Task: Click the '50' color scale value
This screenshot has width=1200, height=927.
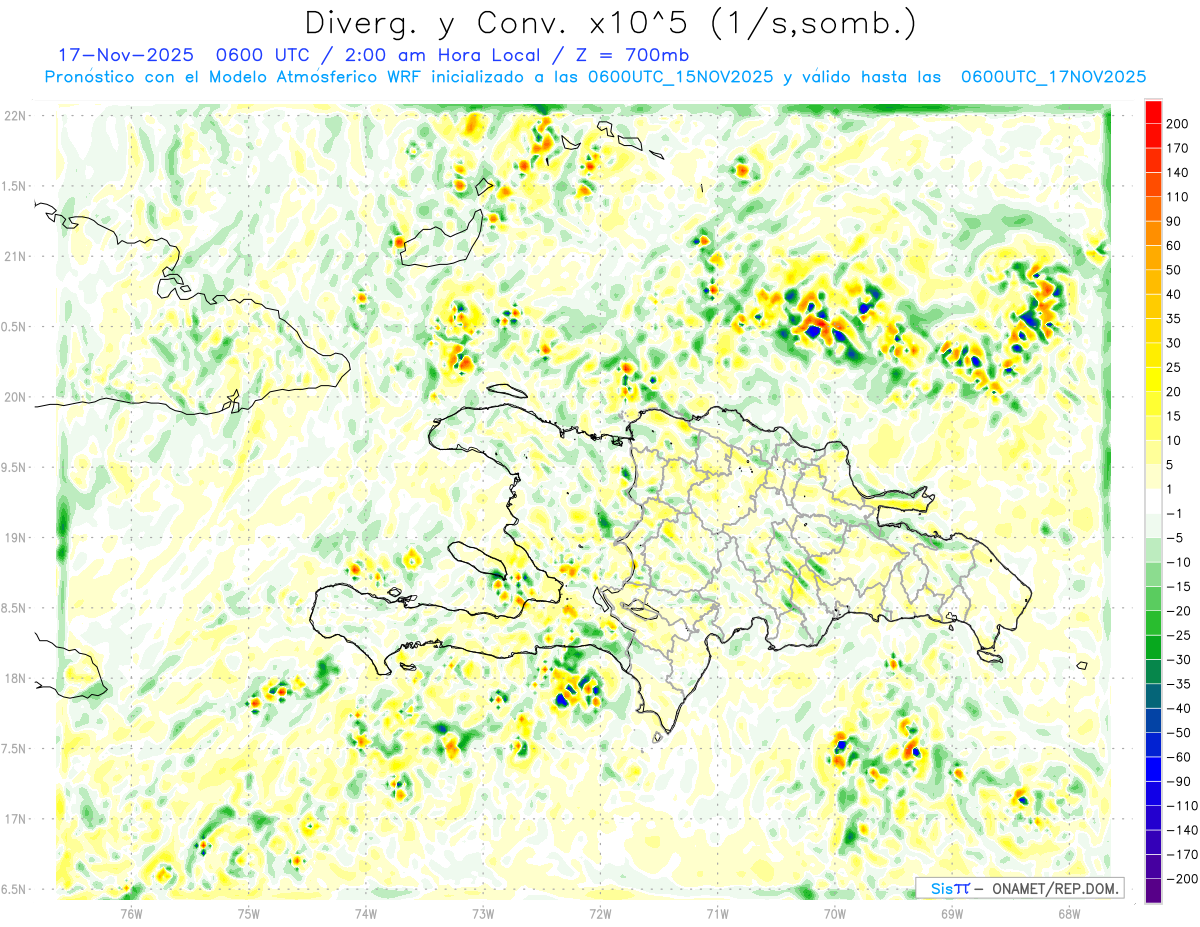Action: (x=1174, y=270)
